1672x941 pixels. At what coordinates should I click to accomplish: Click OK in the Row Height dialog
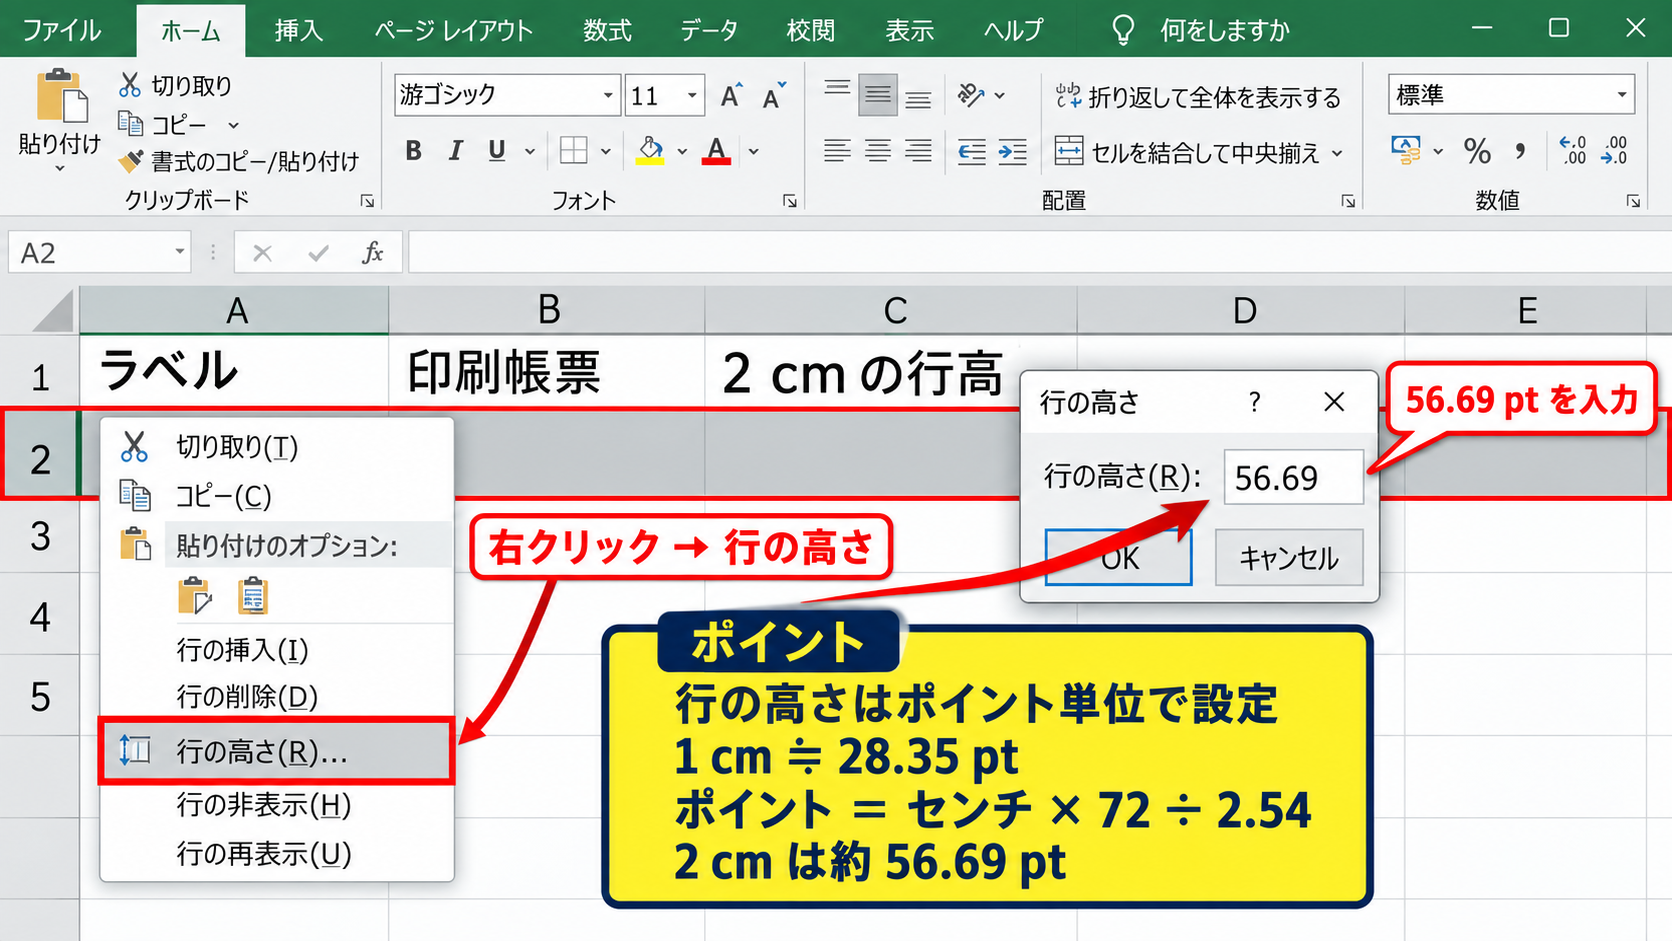(1118, 557)
